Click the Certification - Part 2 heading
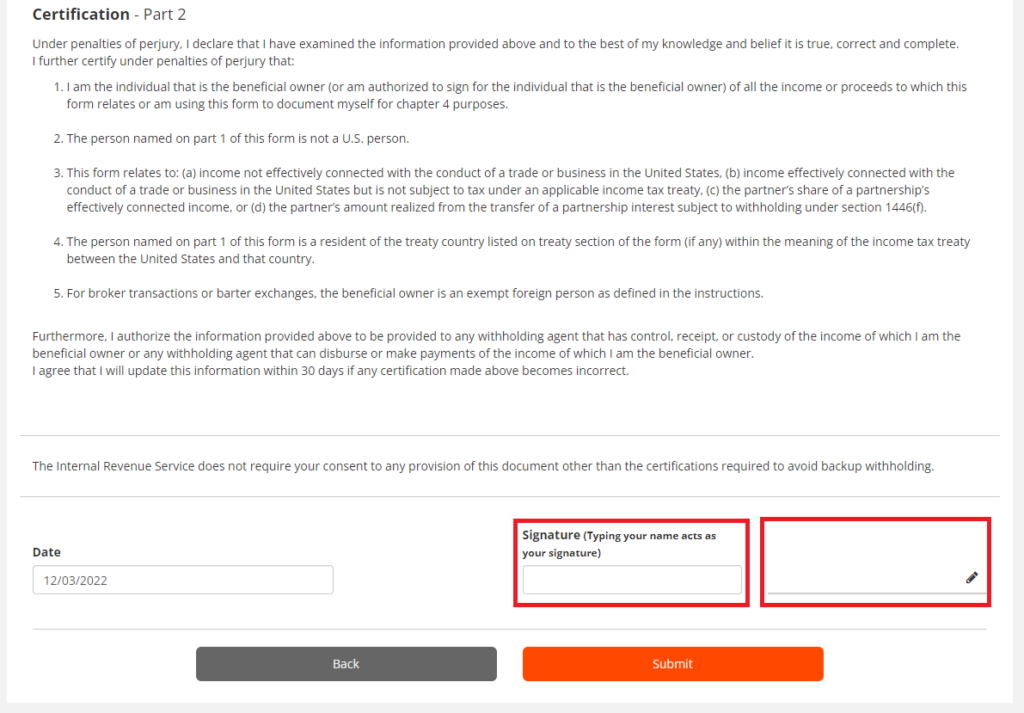The image size is (1024, 713). click(109, 14)
